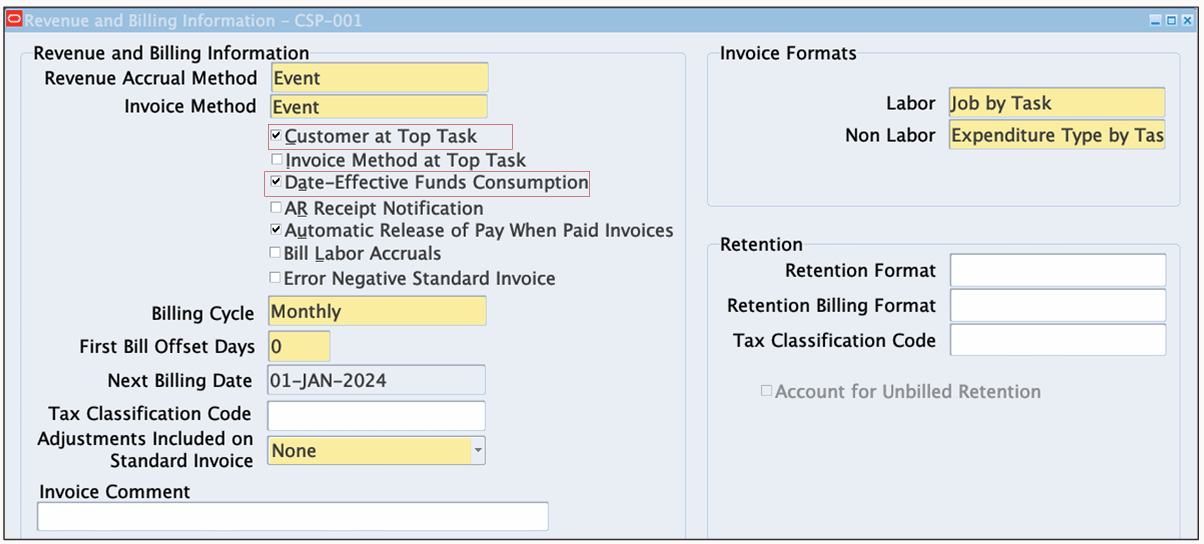Click the Invoice Comment text box

point(293,516)
